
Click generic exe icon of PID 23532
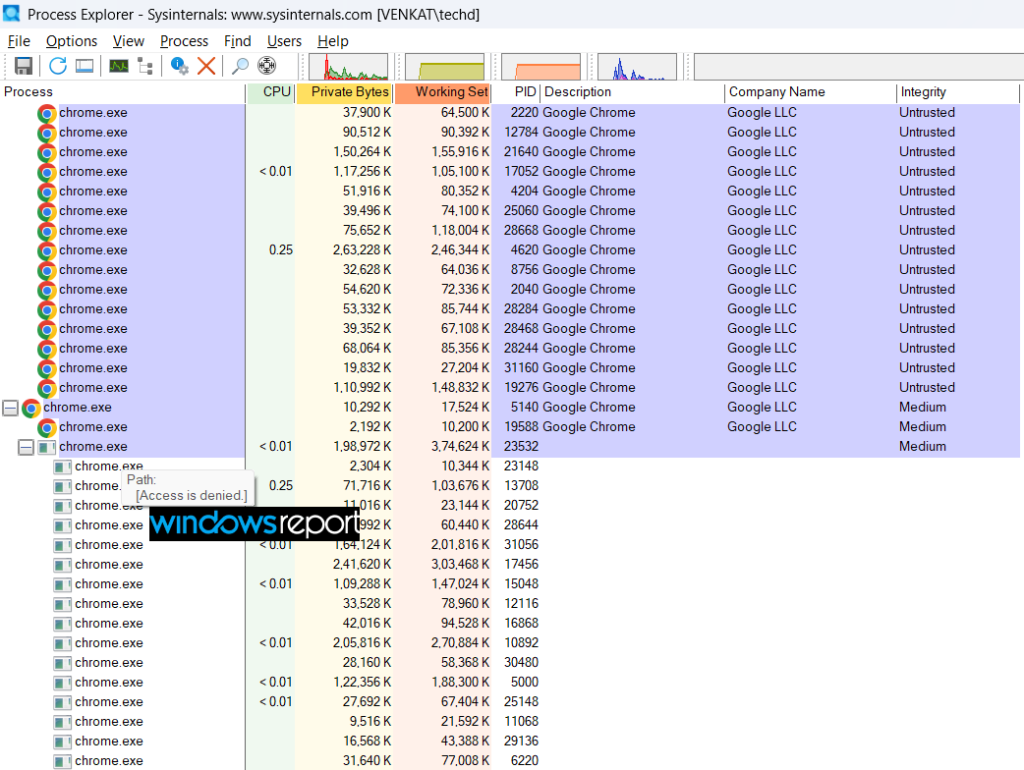(46, 447)
